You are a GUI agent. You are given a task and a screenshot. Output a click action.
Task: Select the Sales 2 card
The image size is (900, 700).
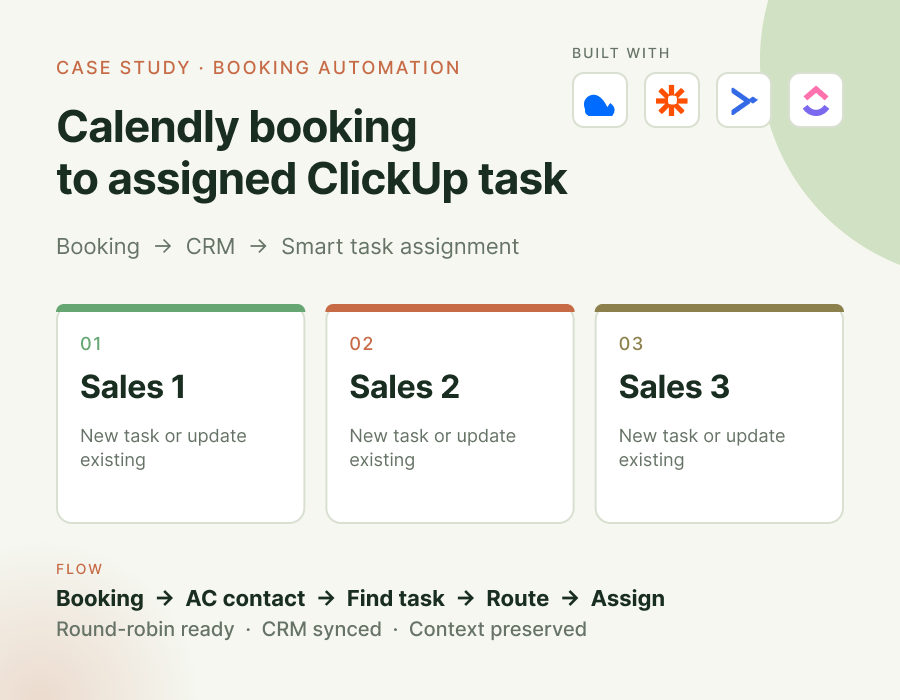pyautogui.click(x=450, y=414)
